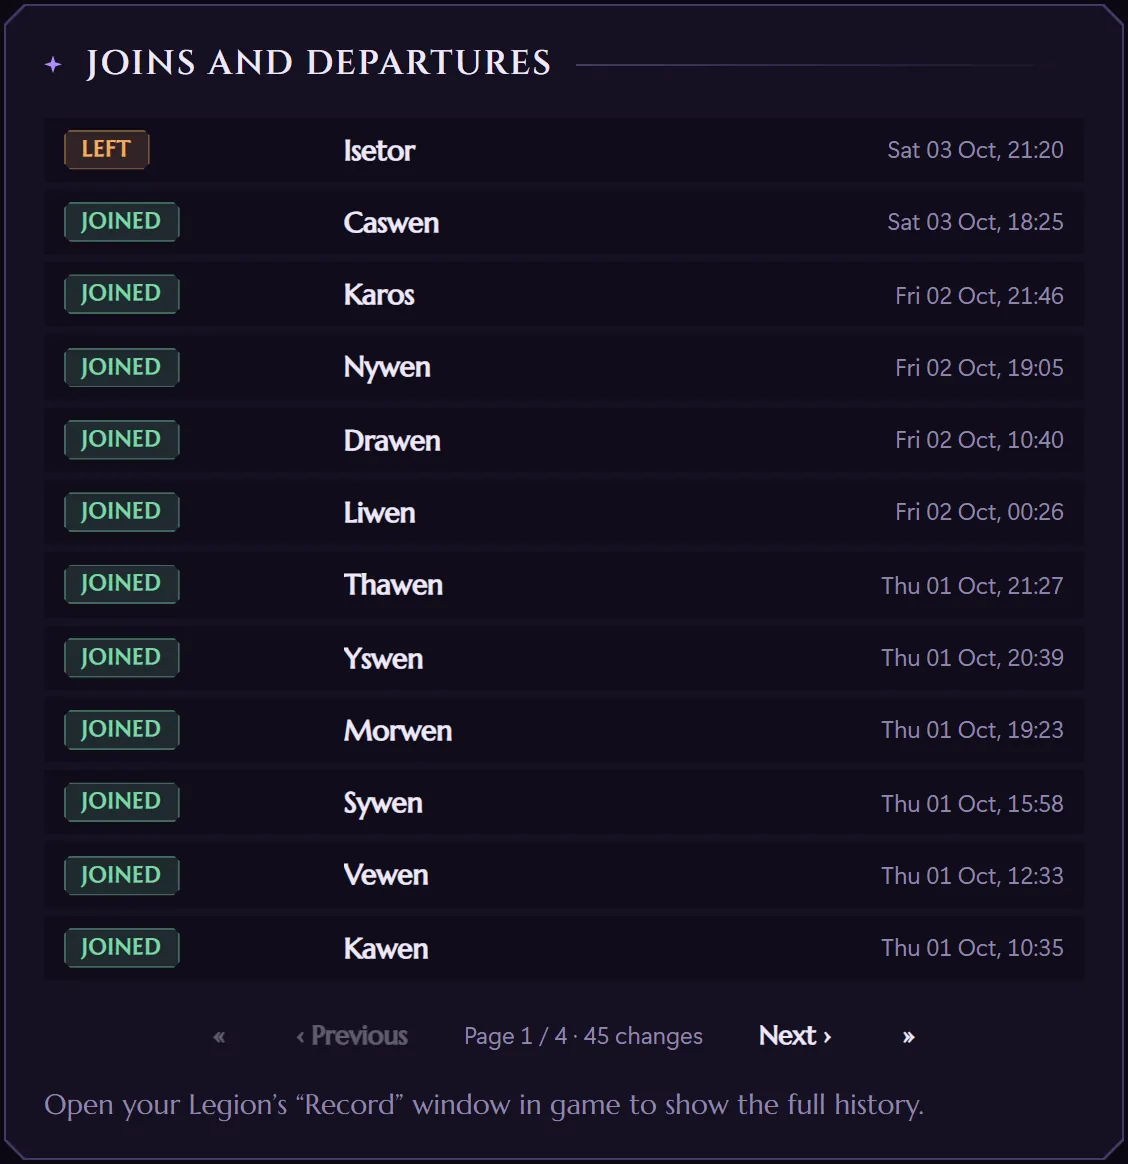Select the Liwen row

click(x=564, y=512)
